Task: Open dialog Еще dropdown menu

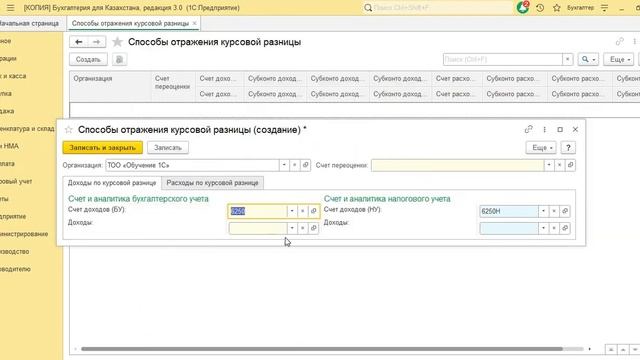Action: (541, 148)
